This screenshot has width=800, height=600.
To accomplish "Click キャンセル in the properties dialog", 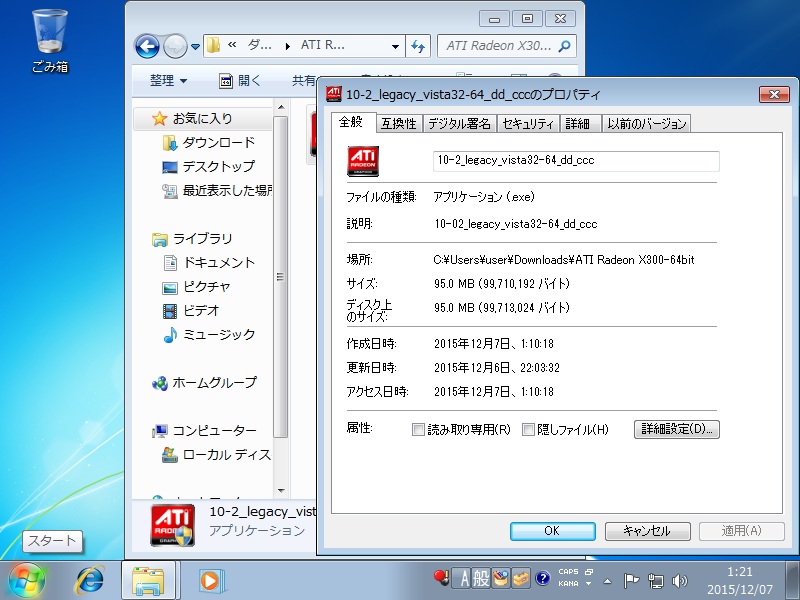I will pos(647,531).
